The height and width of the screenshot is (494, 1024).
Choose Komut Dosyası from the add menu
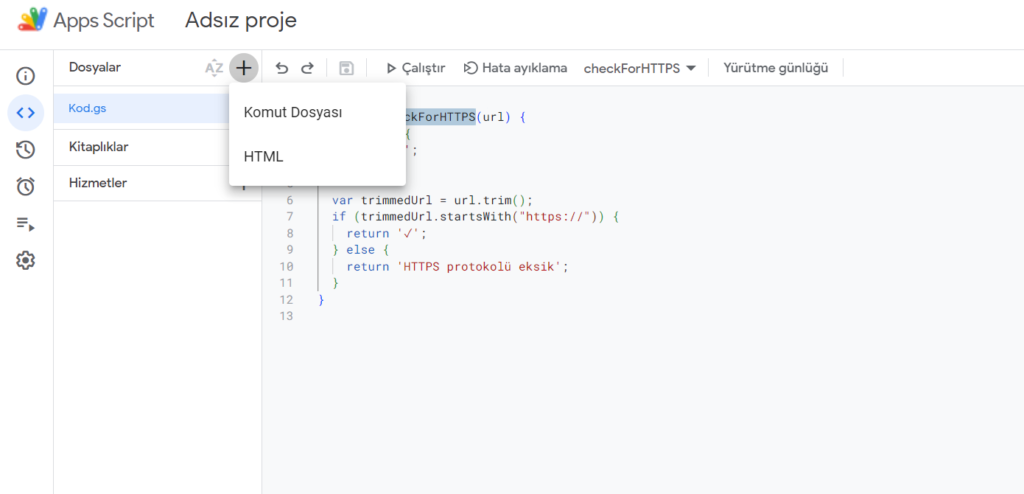point(293,113)
